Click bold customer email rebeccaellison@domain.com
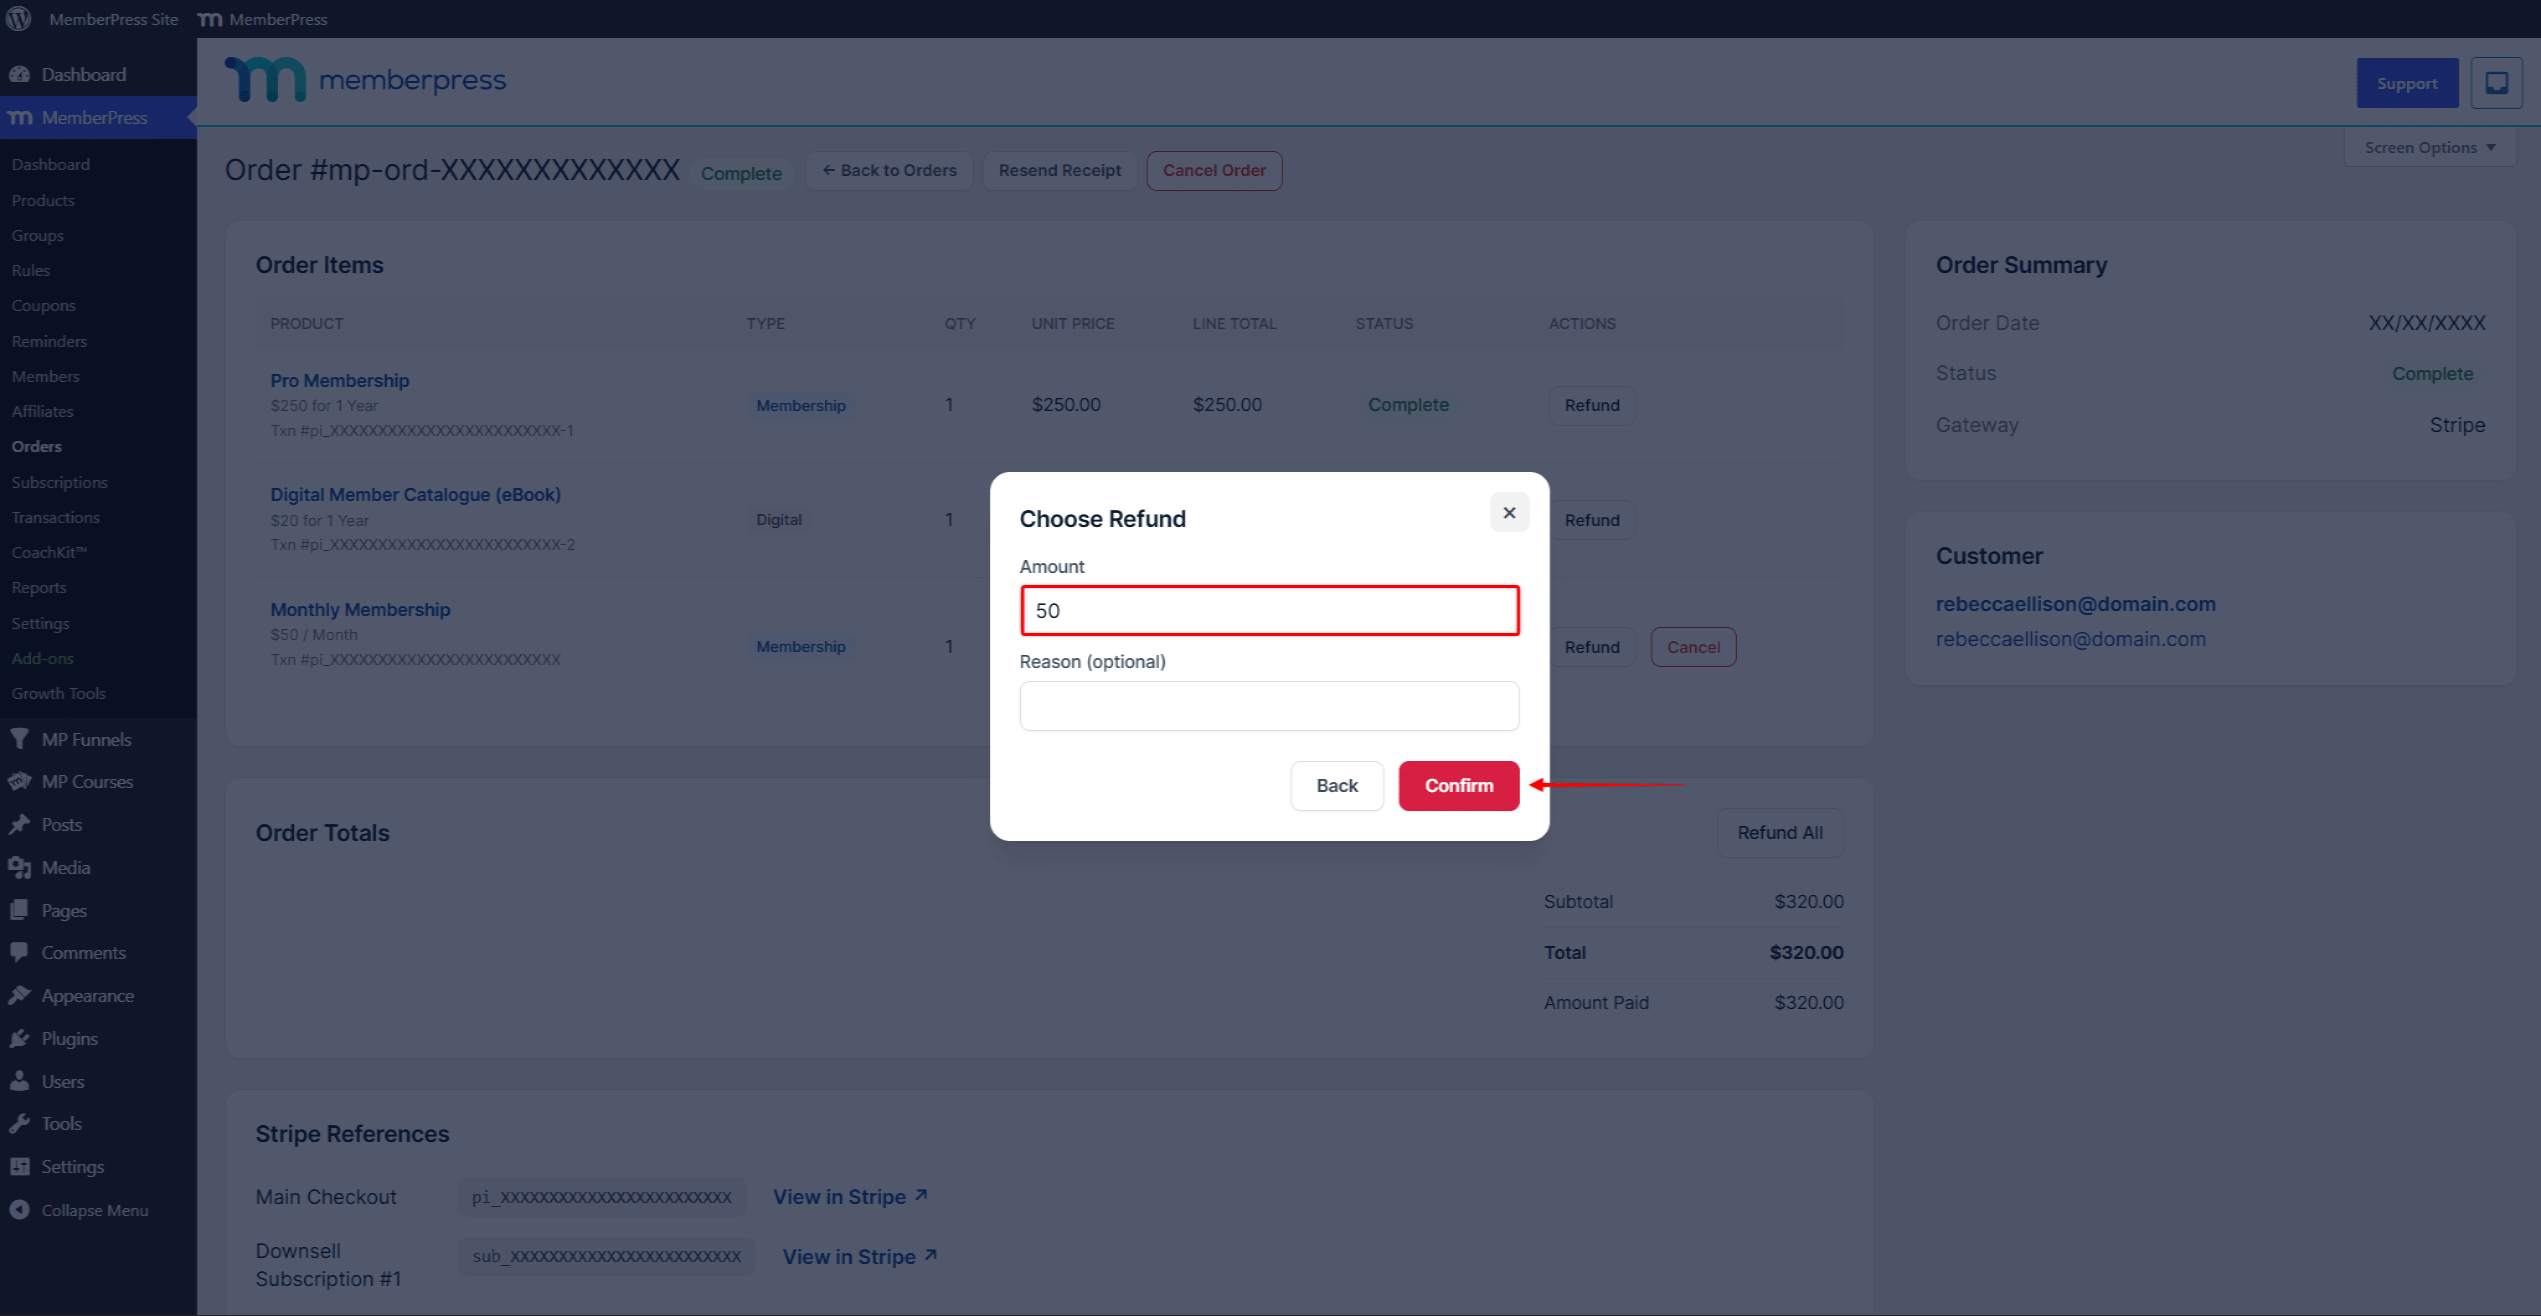 pos(2075,604)
